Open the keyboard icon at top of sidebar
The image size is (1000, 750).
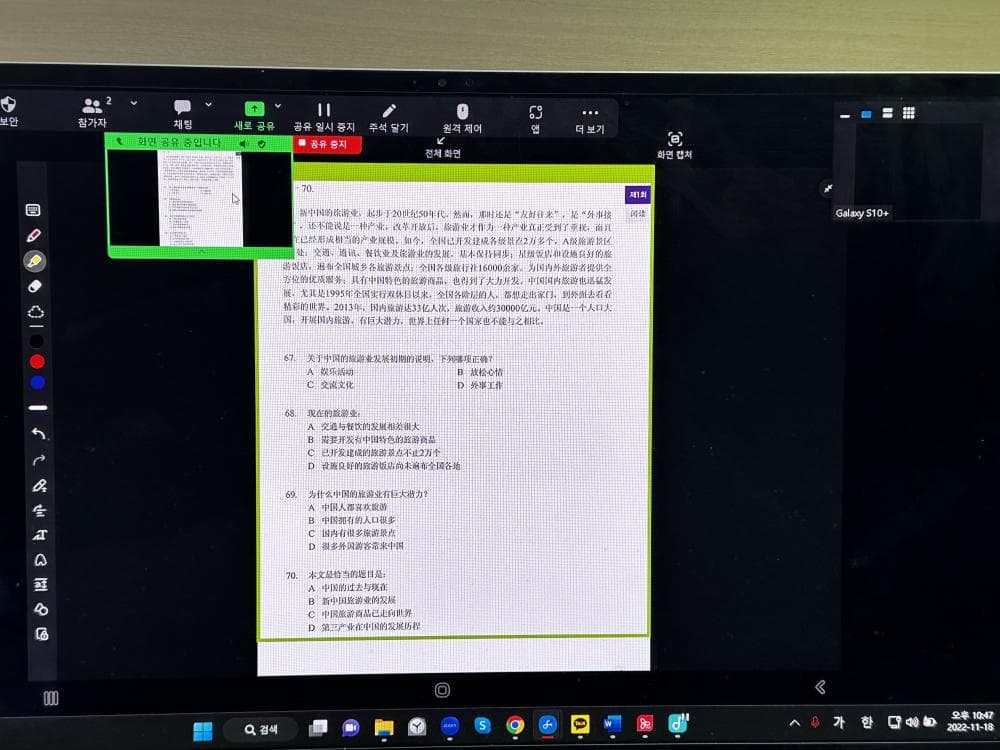33,210
